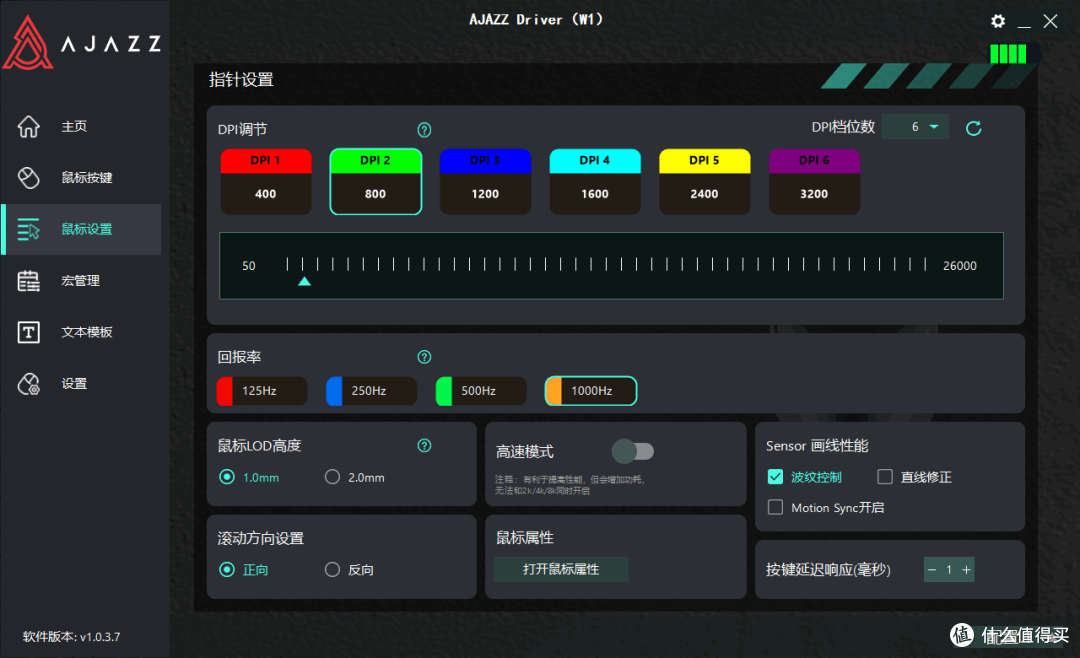1080x658 pixels.
Task: Click 打开鼠标属性 button
Action: click(561, 569)
